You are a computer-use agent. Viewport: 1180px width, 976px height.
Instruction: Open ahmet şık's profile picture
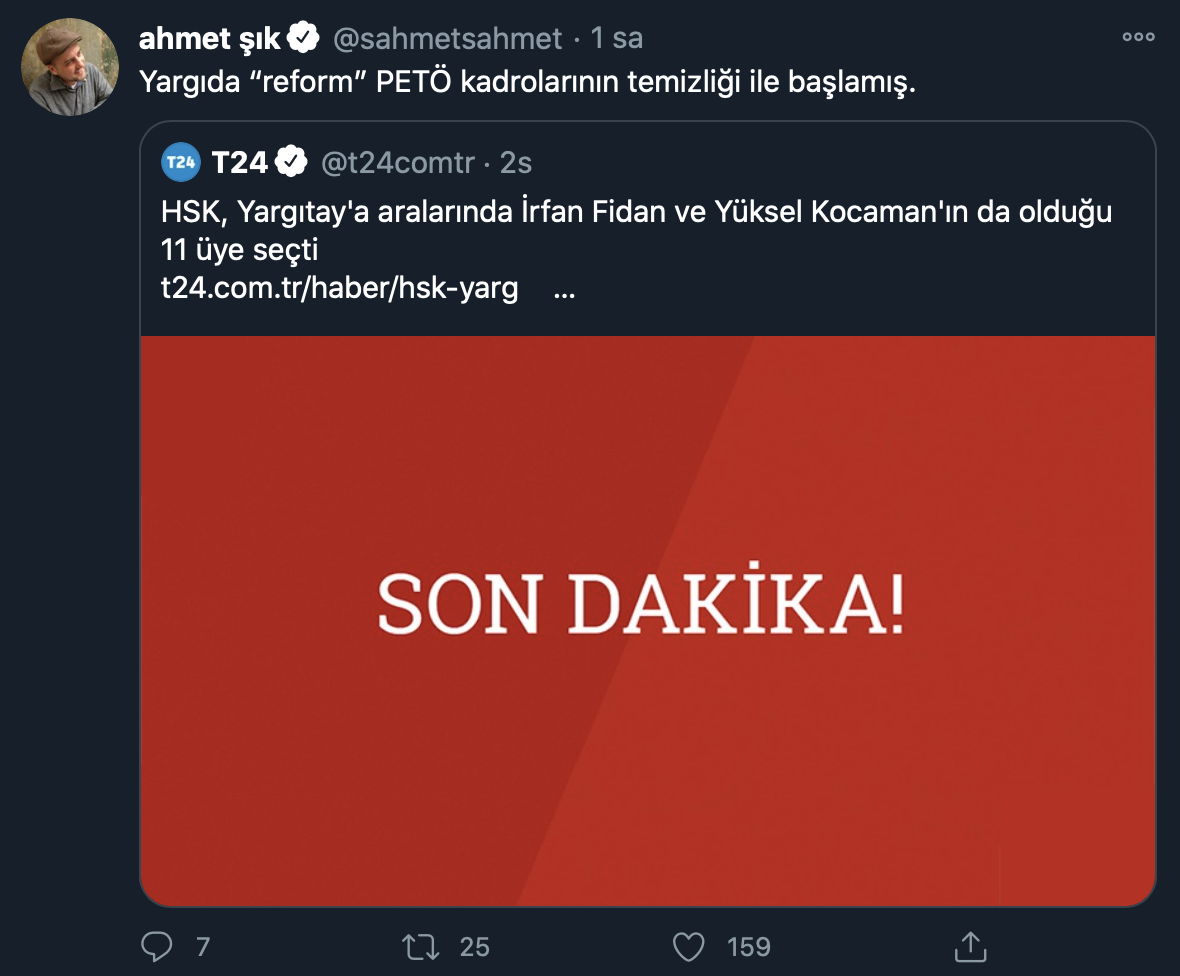[x=70, y=62]
